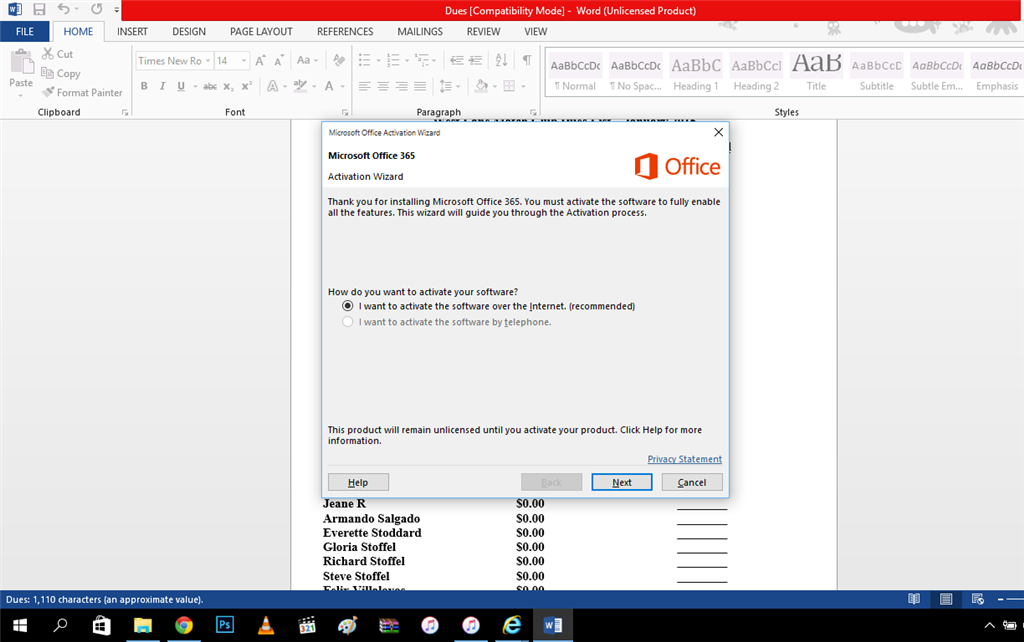Click Decrease Indent icon
Screen dimensions: 1024x642
click(456, 60)
